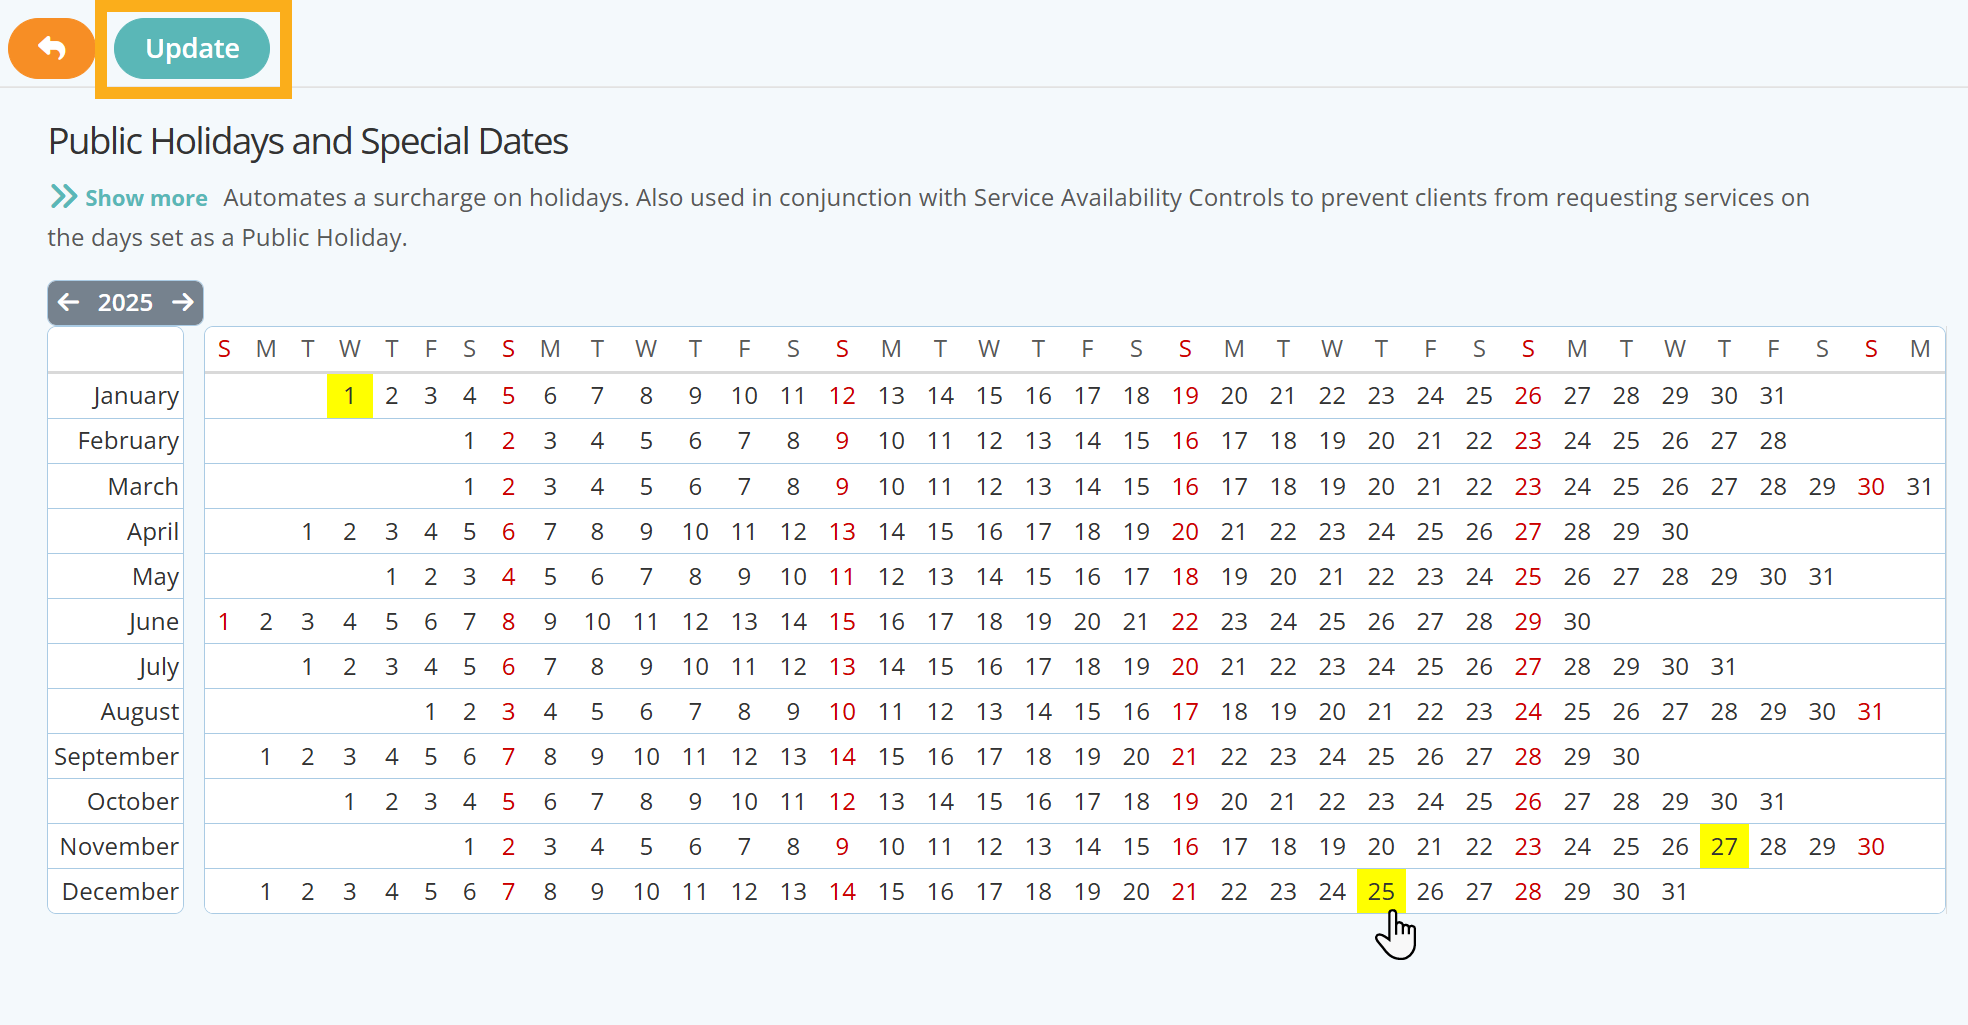Click the Public Holidays heading
Image resolution: width=1968 pixels, height=1025 pixels.
click(307, 141)
